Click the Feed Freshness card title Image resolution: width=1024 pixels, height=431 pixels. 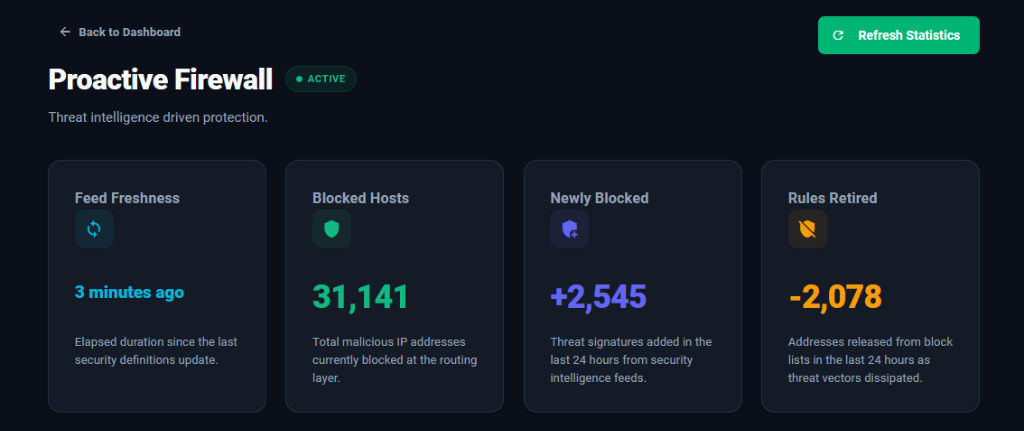pyautogui.click(x=127, y=198)
